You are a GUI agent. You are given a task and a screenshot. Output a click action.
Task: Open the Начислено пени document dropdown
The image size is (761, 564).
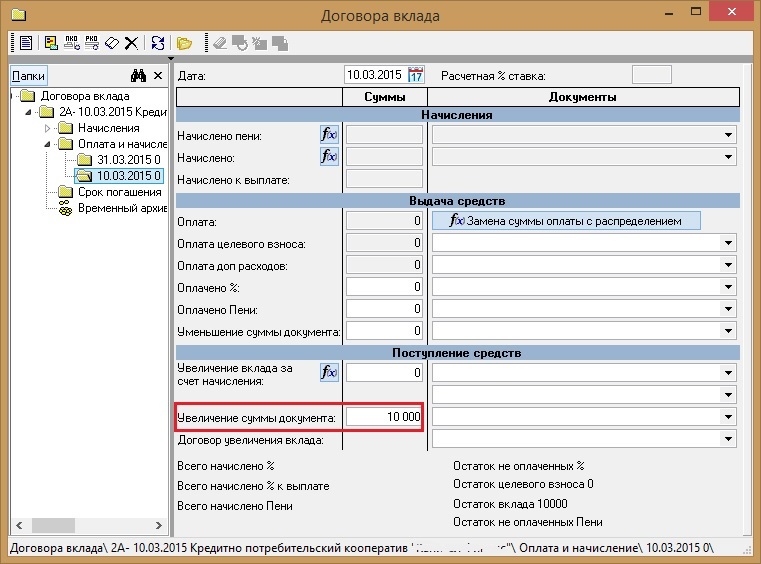point(728,135)
